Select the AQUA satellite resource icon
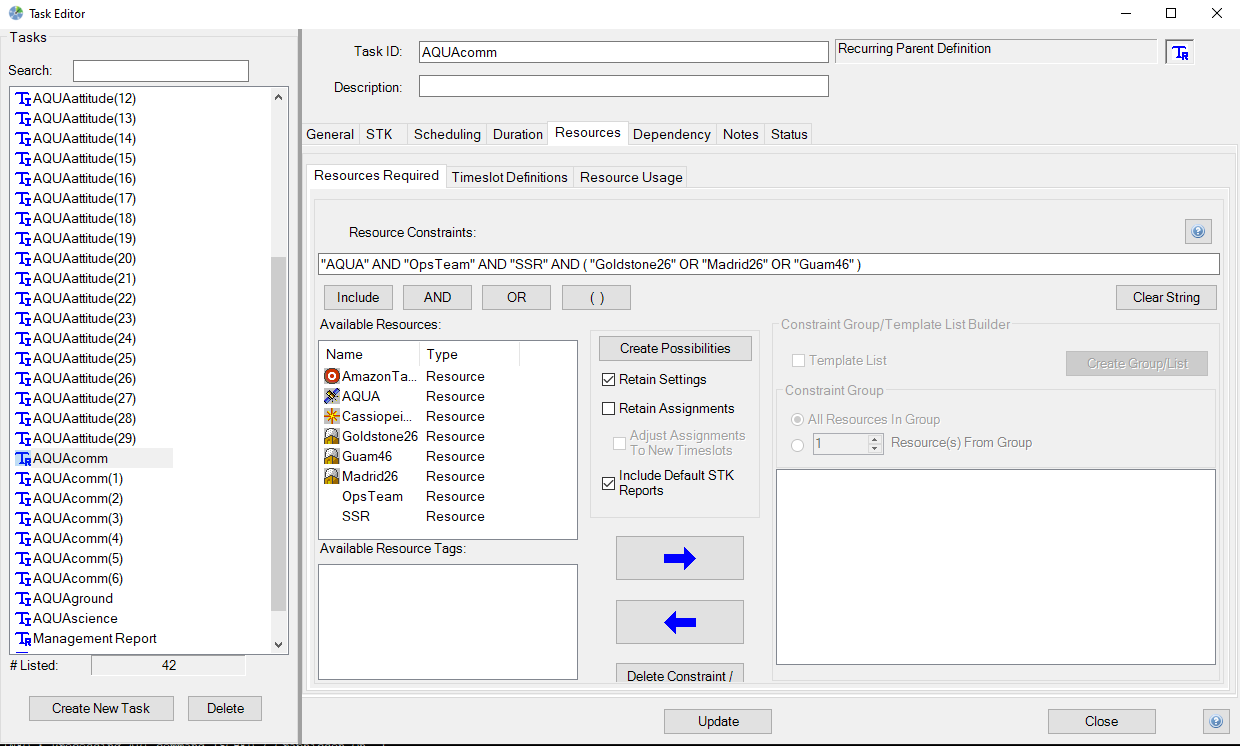The image size is (1240, 746). click(332, 397)
